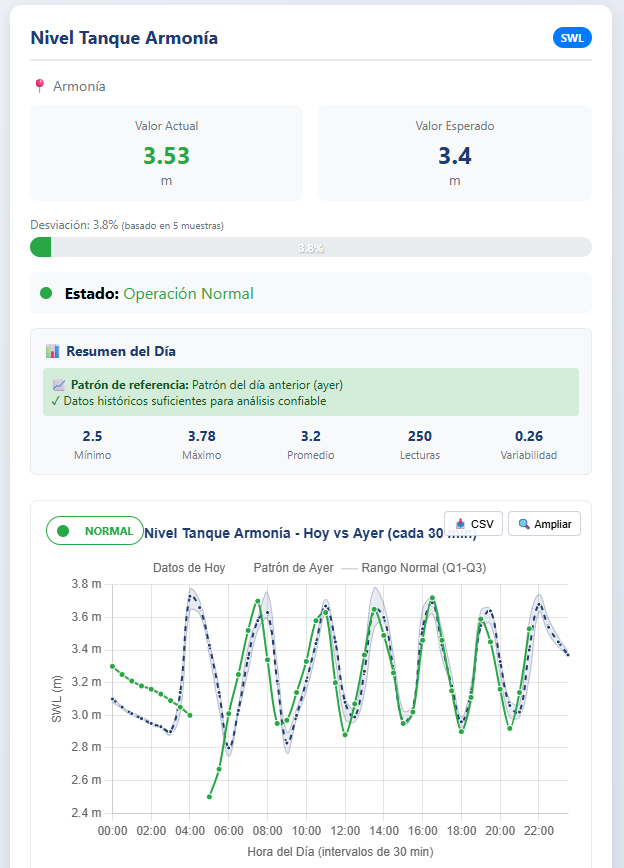Click the trend chart icon before Patrón de referencia
This screenshot has height=868, width=624.
[x=59, y=385]
